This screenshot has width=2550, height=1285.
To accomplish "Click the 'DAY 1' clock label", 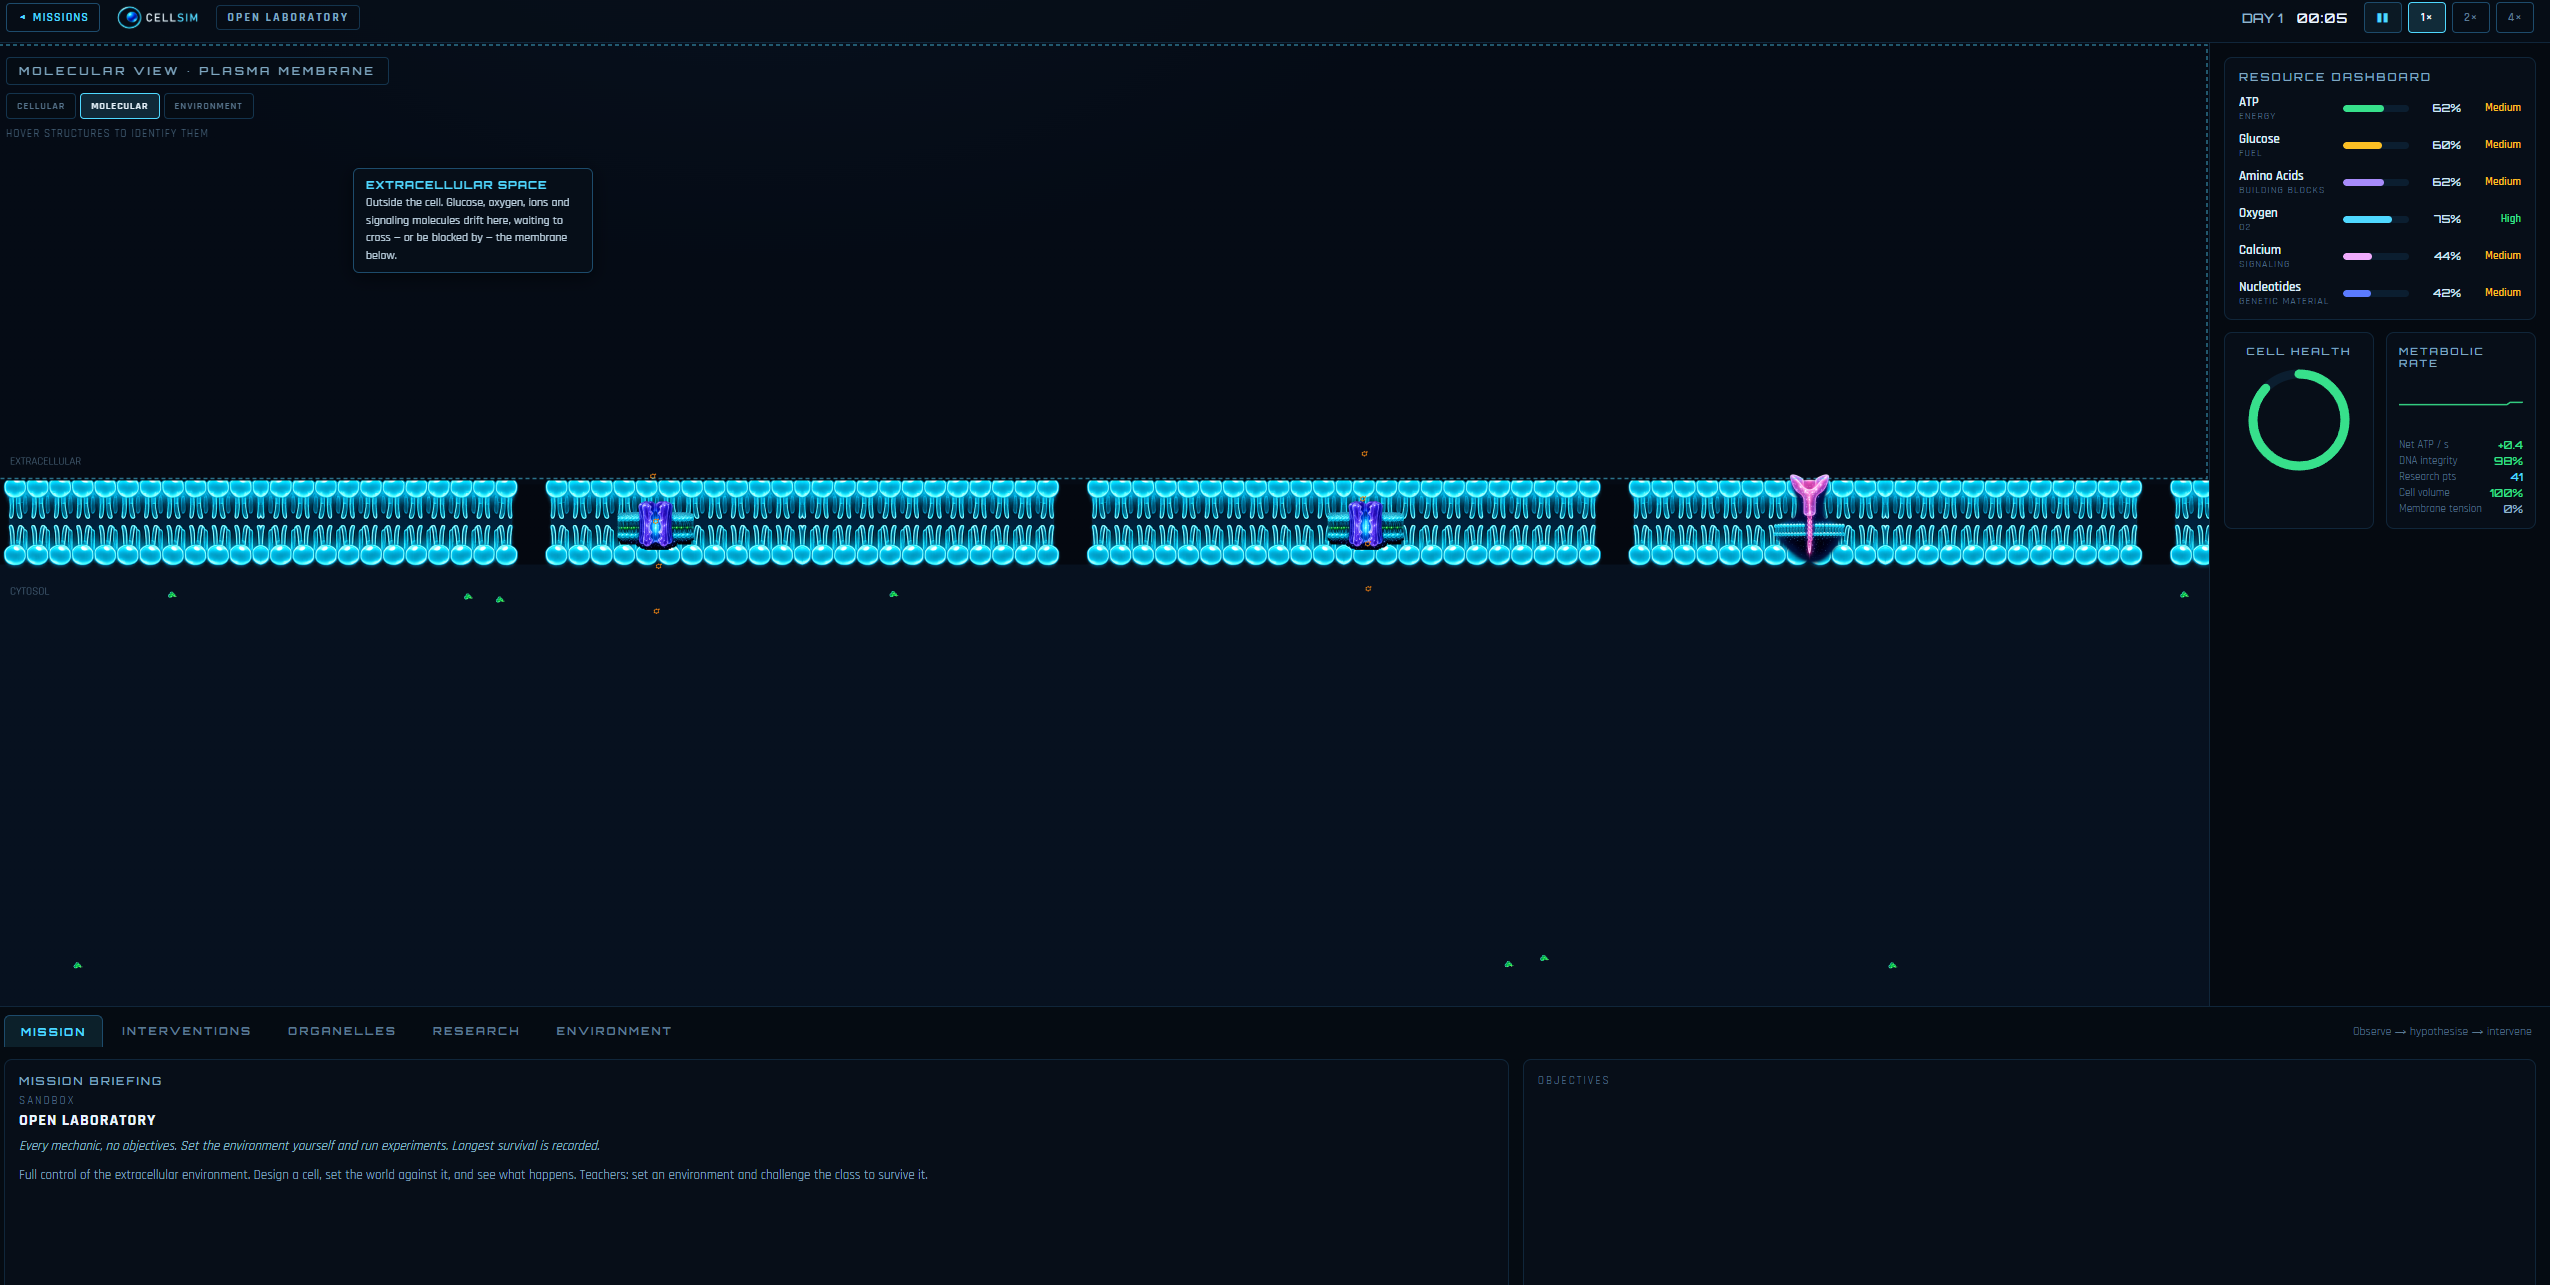I will point(2262,18).
